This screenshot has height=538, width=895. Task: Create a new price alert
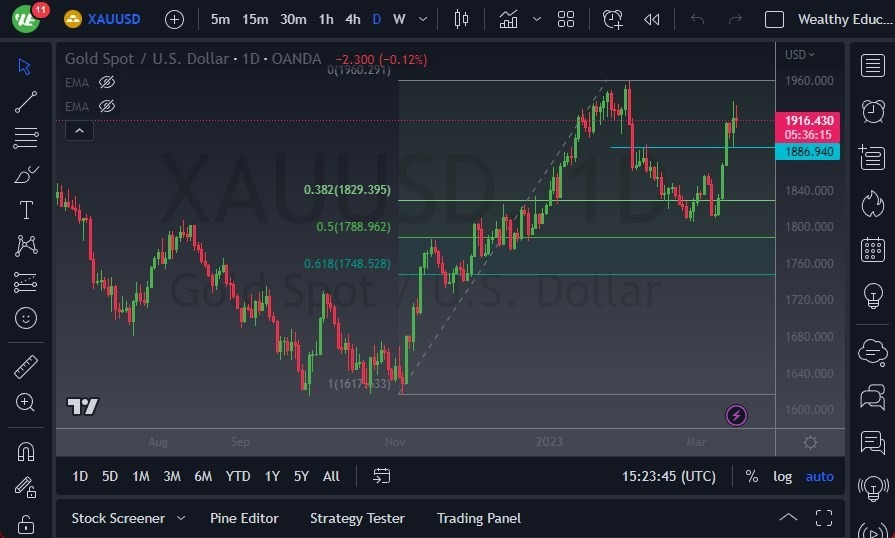[x=612, y=19]
